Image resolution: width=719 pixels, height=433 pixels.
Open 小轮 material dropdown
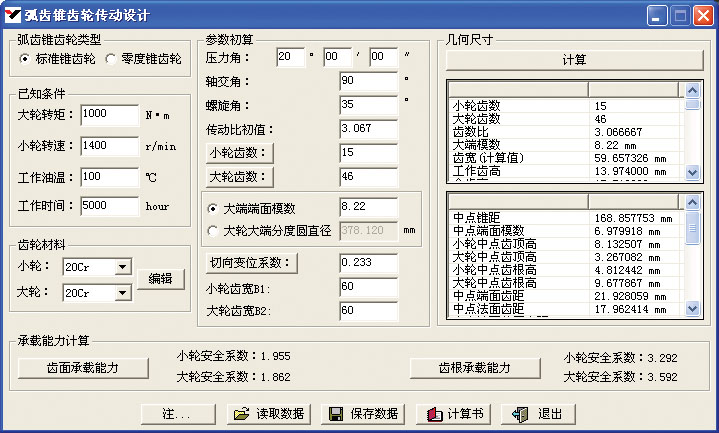[122, 268]
